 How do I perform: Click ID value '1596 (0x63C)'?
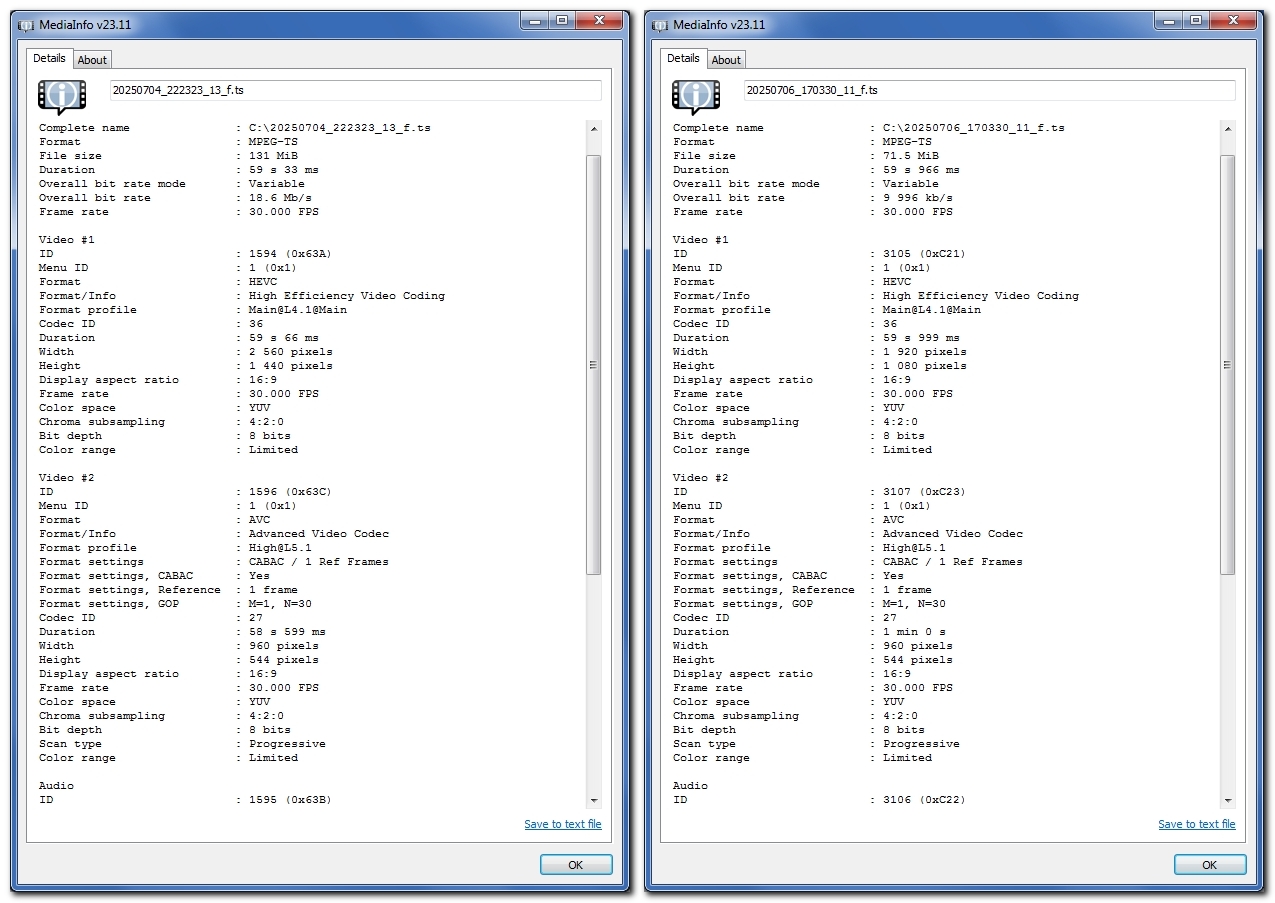pyautogui.click(x=290, y=492)
